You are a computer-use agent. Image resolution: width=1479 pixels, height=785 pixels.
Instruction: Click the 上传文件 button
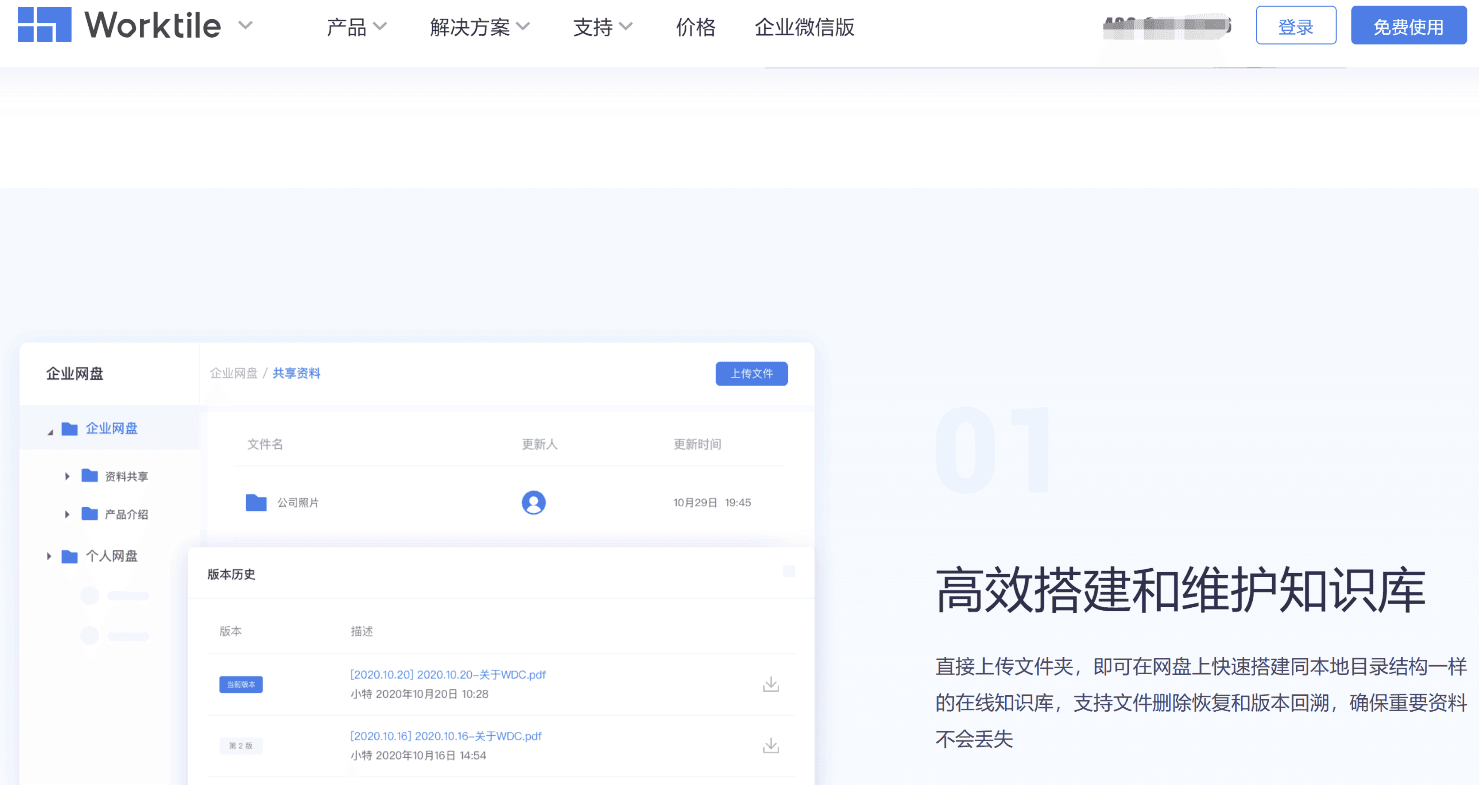752,373
